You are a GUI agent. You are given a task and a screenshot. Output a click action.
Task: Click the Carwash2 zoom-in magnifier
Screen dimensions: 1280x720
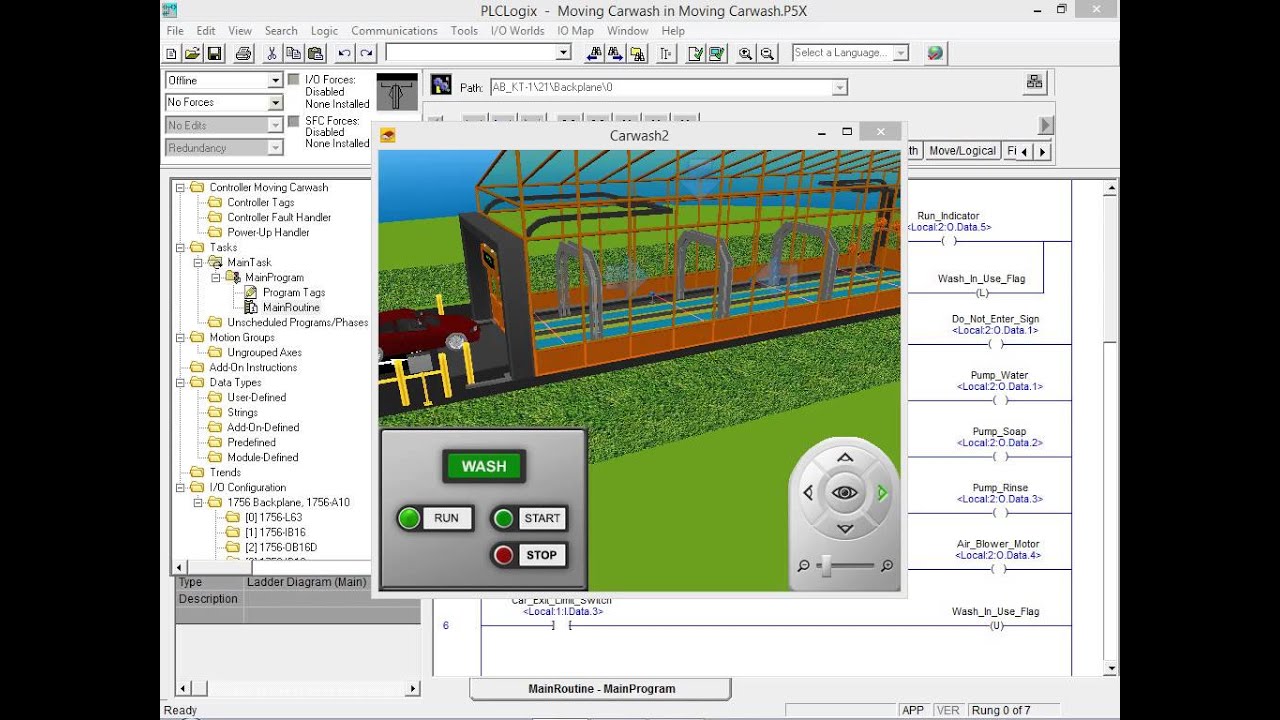coord(886,566)
